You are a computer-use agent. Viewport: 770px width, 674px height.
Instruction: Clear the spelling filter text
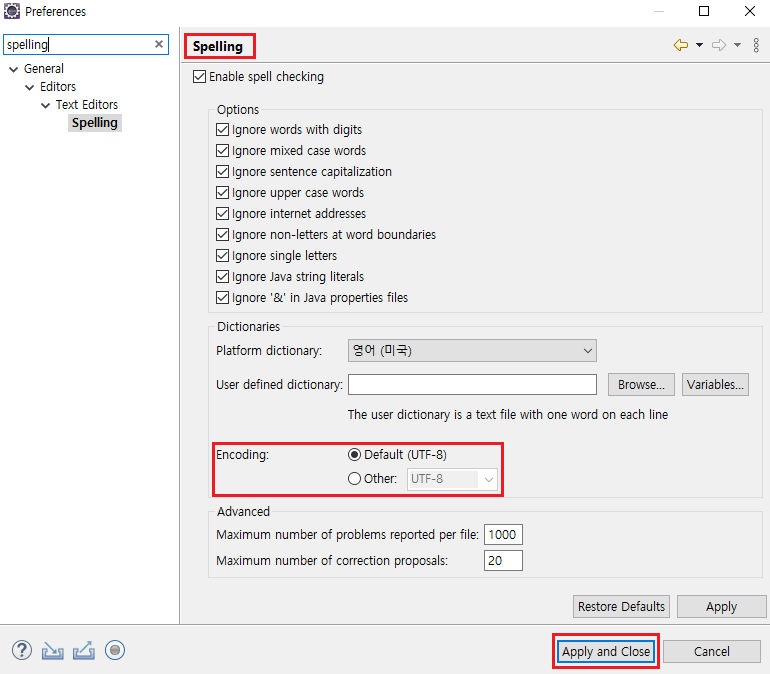[x=159, y=44]
